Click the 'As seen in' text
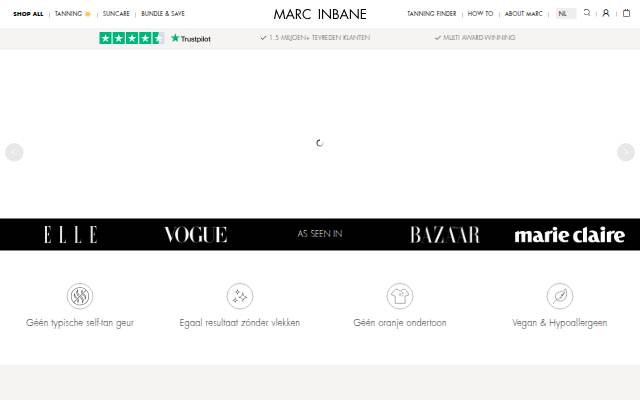640x400 pixels. click(x=320, y=234)
